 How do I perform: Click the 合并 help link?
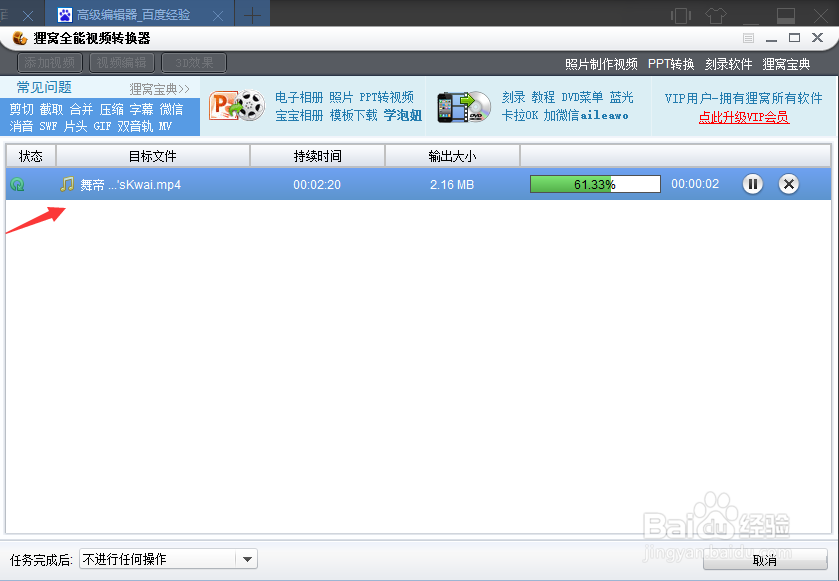pyautogui.click(x=81, y=109)
